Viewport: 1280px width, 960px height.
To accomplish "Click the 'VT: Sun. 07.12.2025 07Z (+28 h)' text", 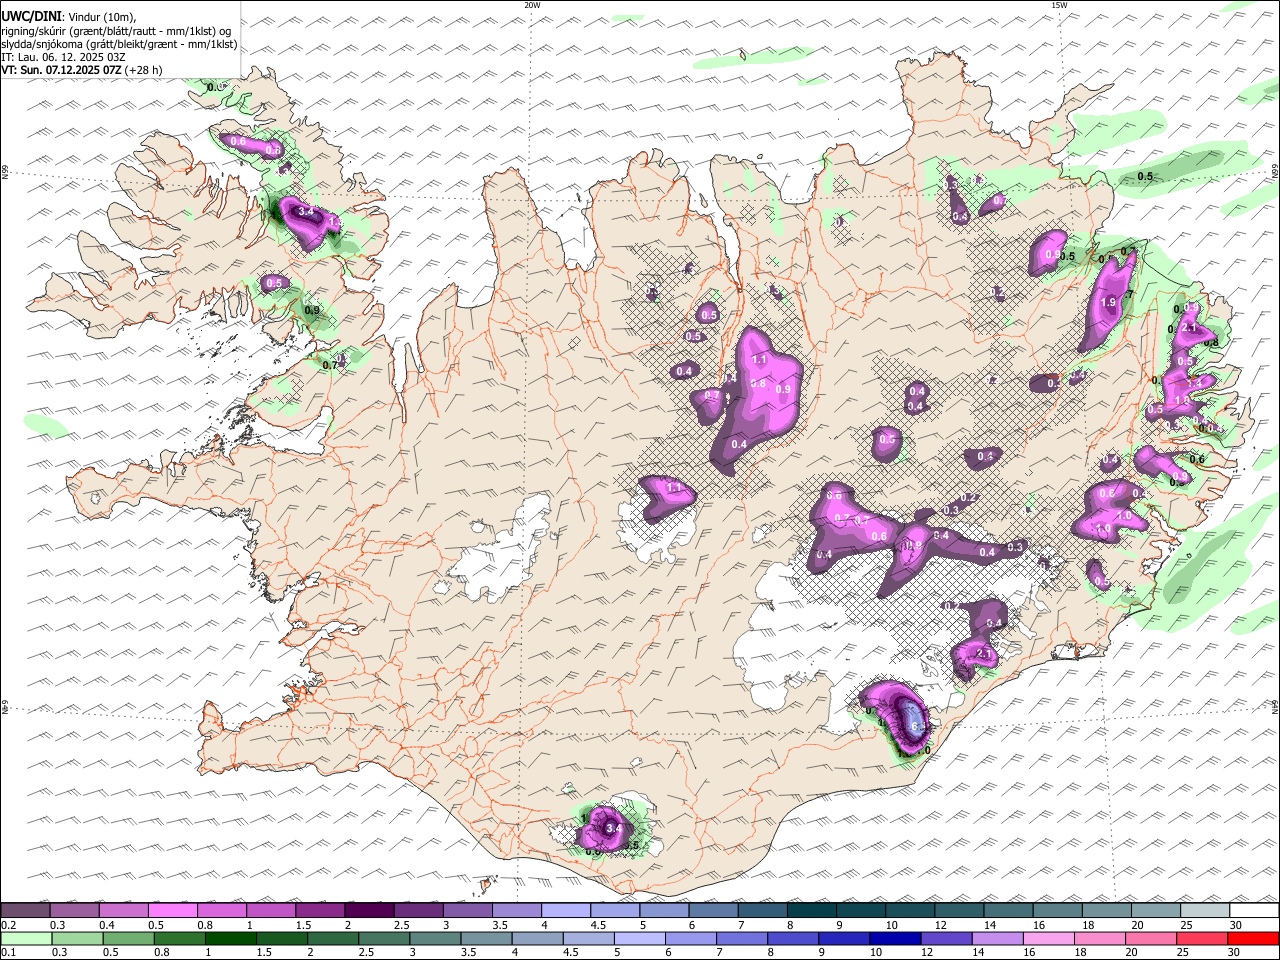I will point(81,70).
